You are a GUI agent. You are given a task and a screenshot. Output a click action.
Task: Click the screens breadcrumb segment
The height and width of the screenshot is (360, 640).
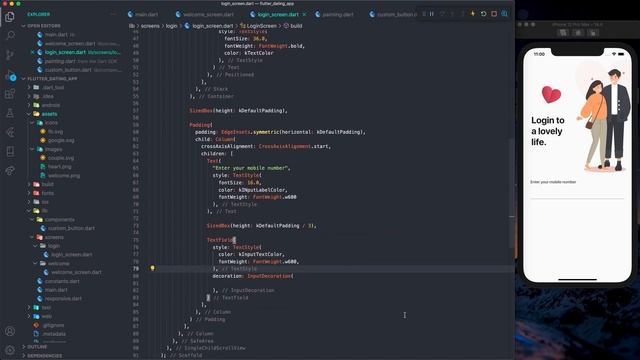coord(150,26)
